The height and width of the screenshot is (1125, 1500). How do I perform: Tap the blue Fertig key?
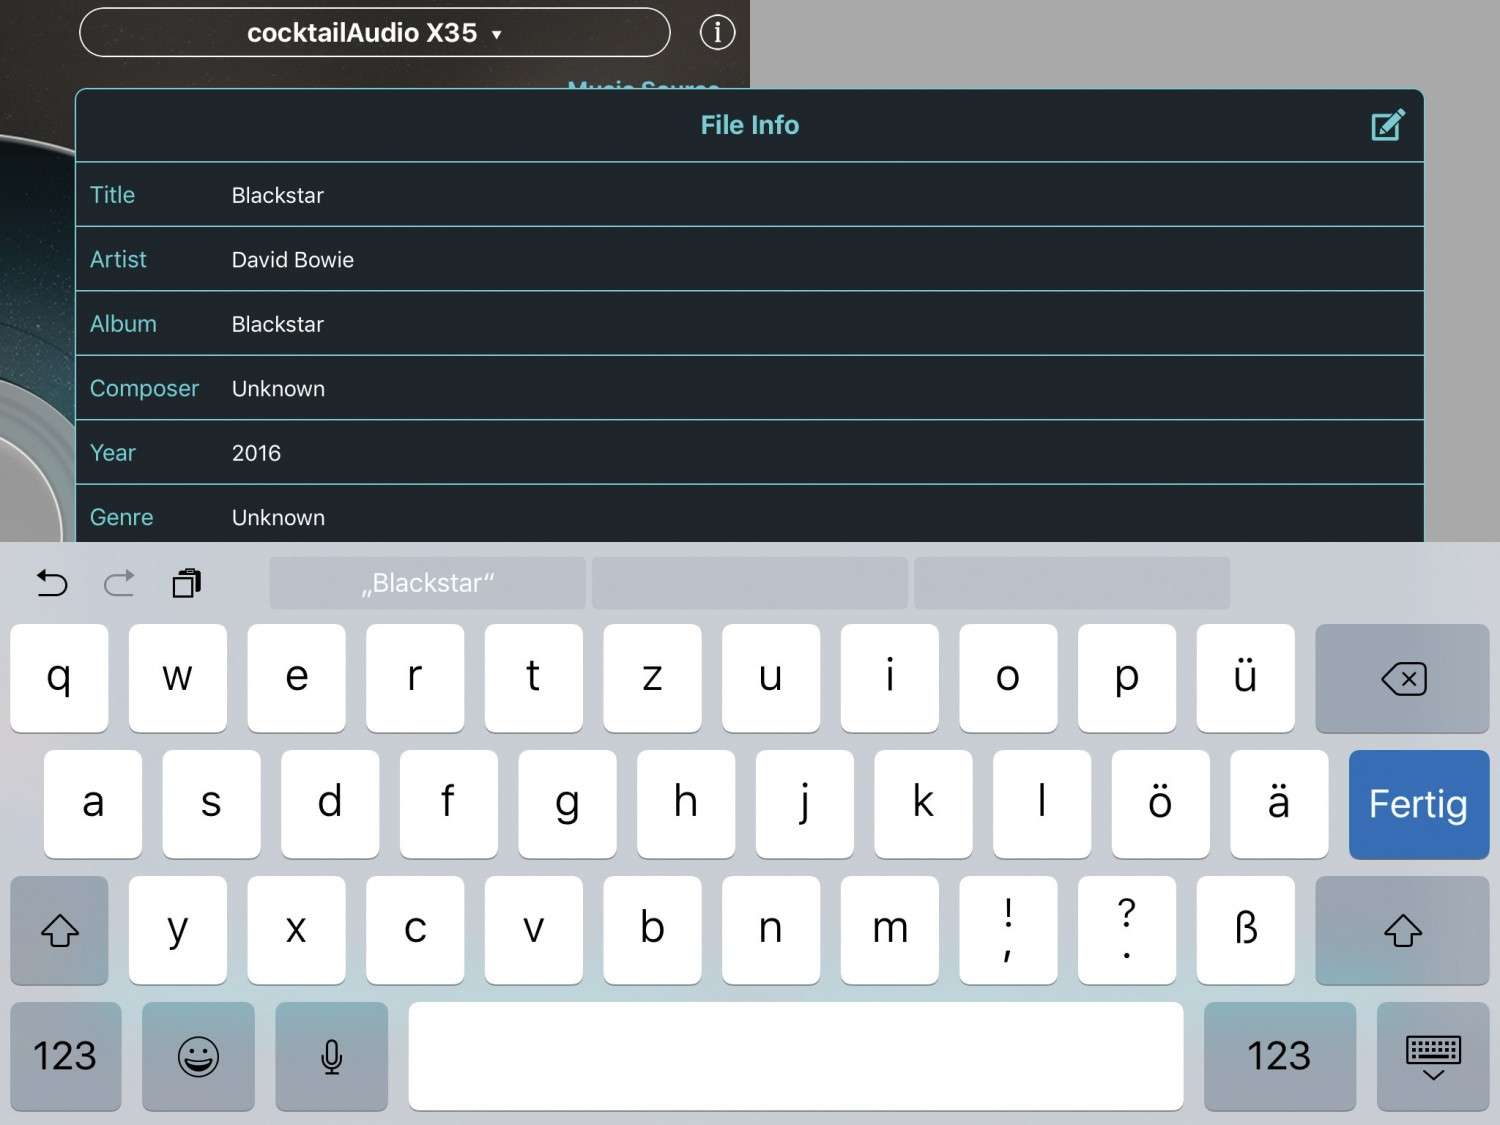(1419, 804)
